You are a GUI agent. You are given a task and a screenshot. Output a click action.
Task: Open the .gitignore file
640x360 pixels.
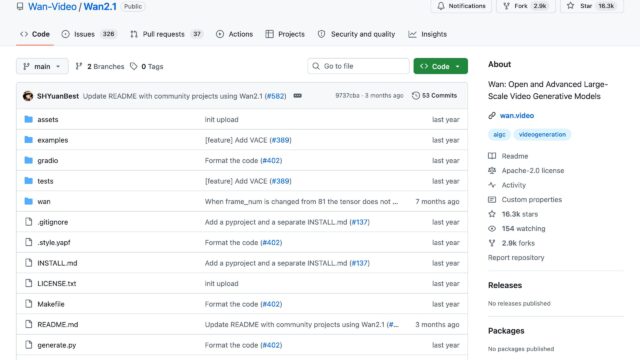pos(53,222)
